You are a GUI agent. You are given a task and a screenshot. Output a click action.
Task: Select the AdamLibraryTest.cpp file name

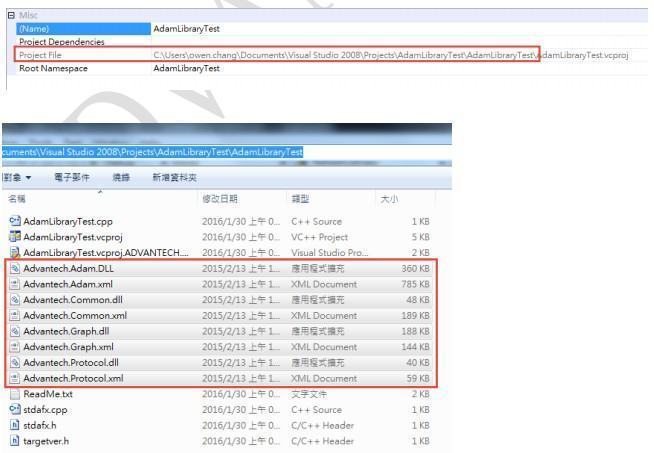68,221
